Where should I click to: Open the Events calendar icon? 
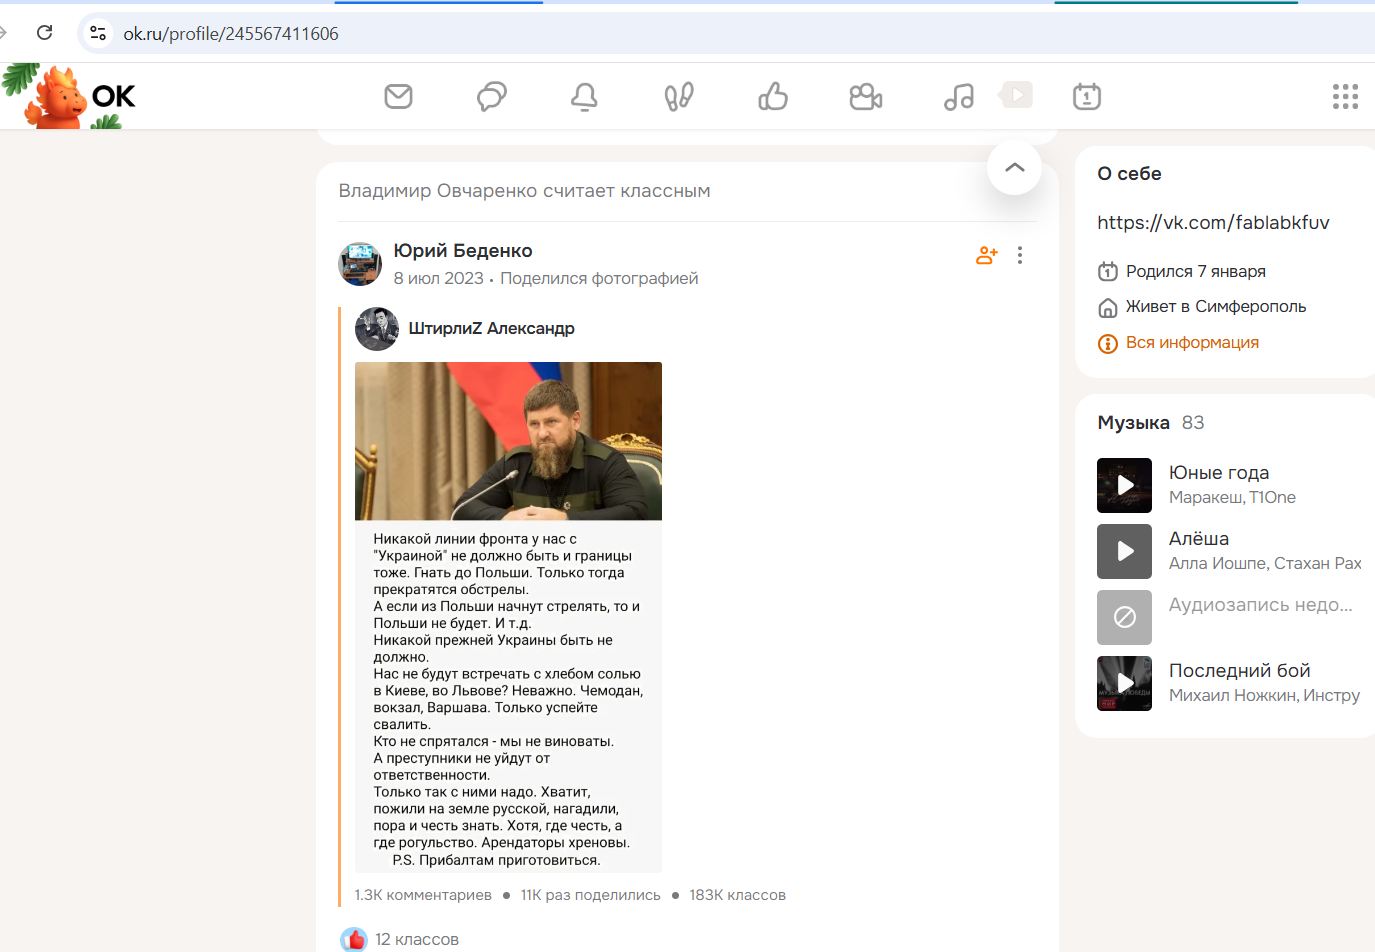(1086, 96)
